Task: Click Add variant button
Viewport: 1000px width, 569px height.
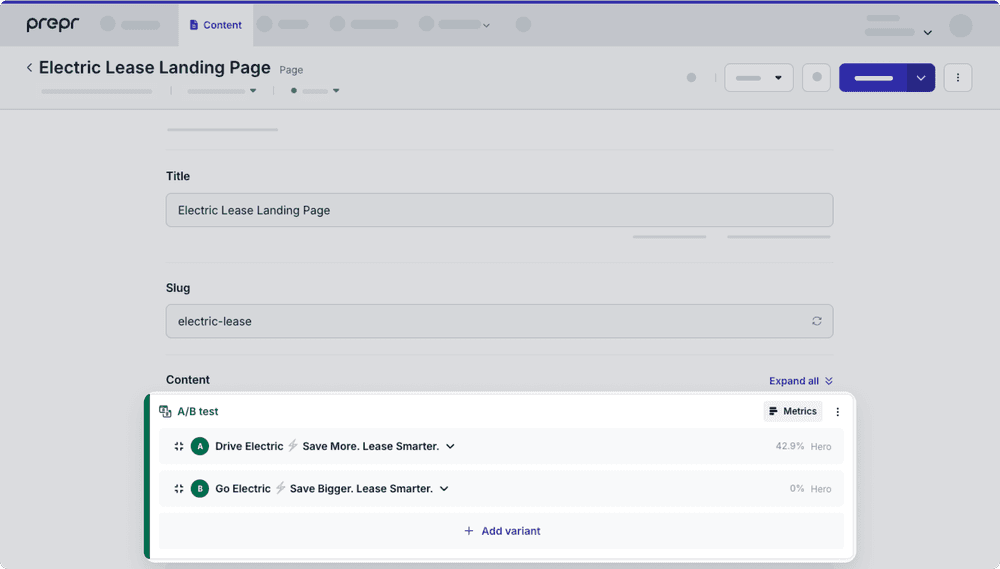Action: [501, 531]
